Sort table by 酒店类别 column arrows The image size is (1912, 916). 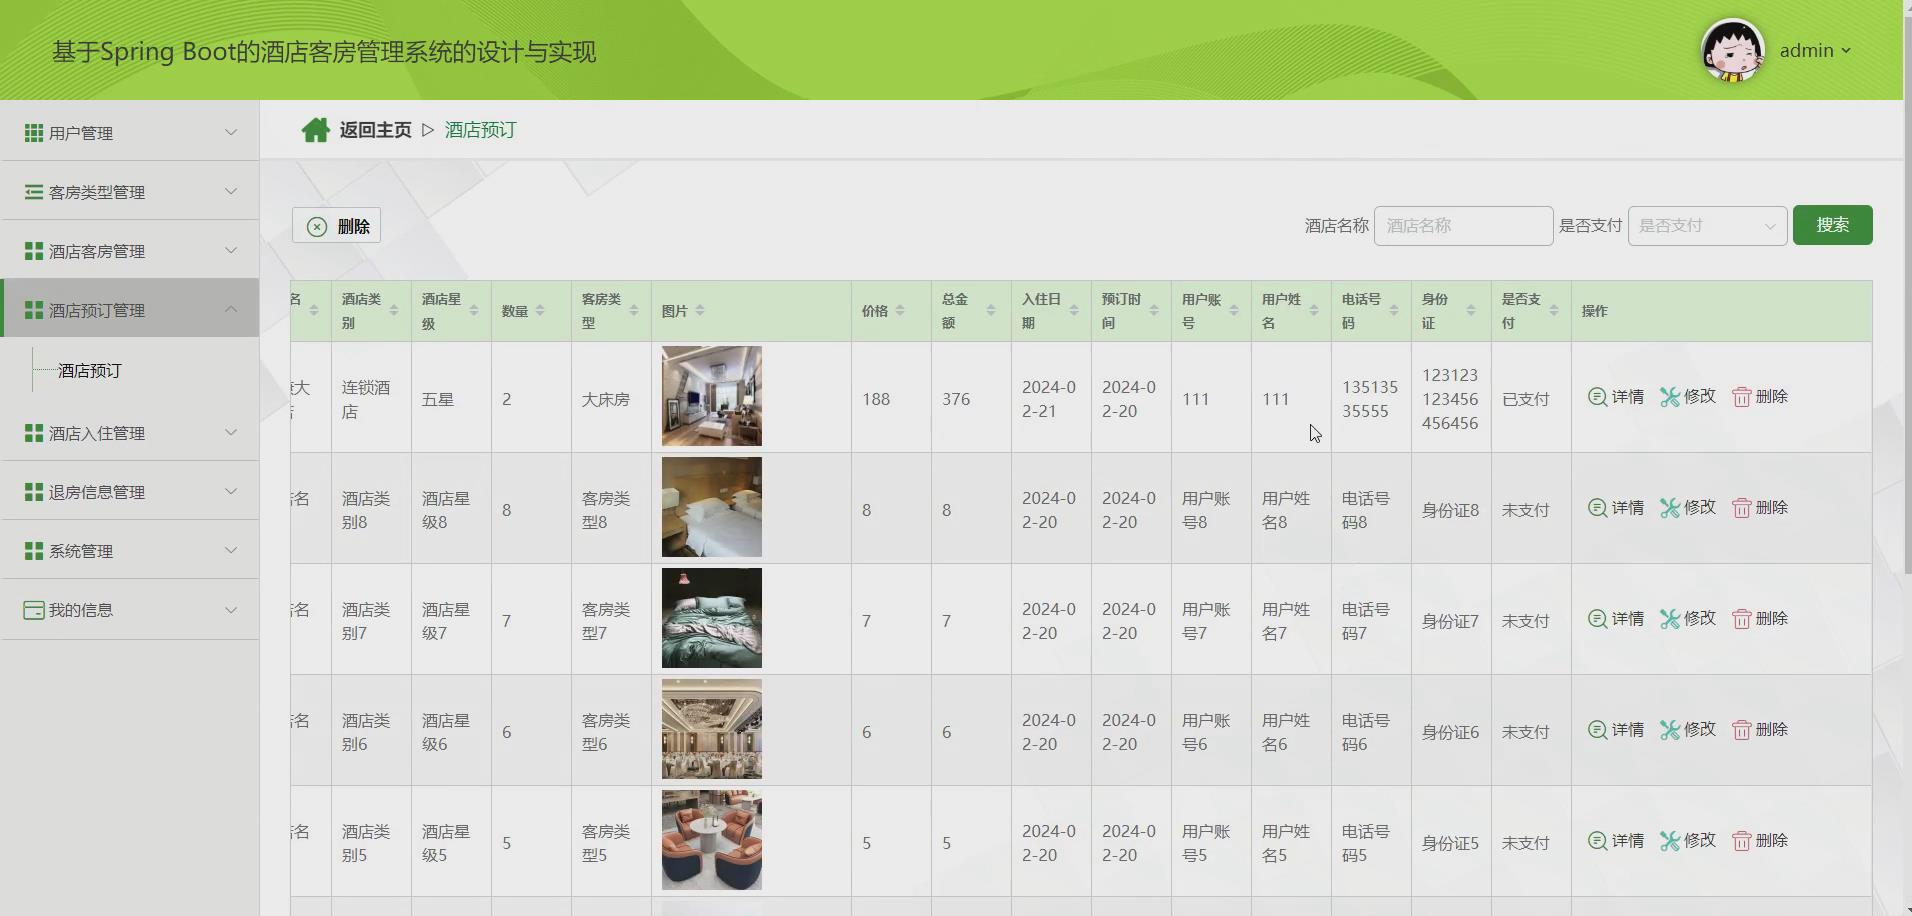coord(394,311)
